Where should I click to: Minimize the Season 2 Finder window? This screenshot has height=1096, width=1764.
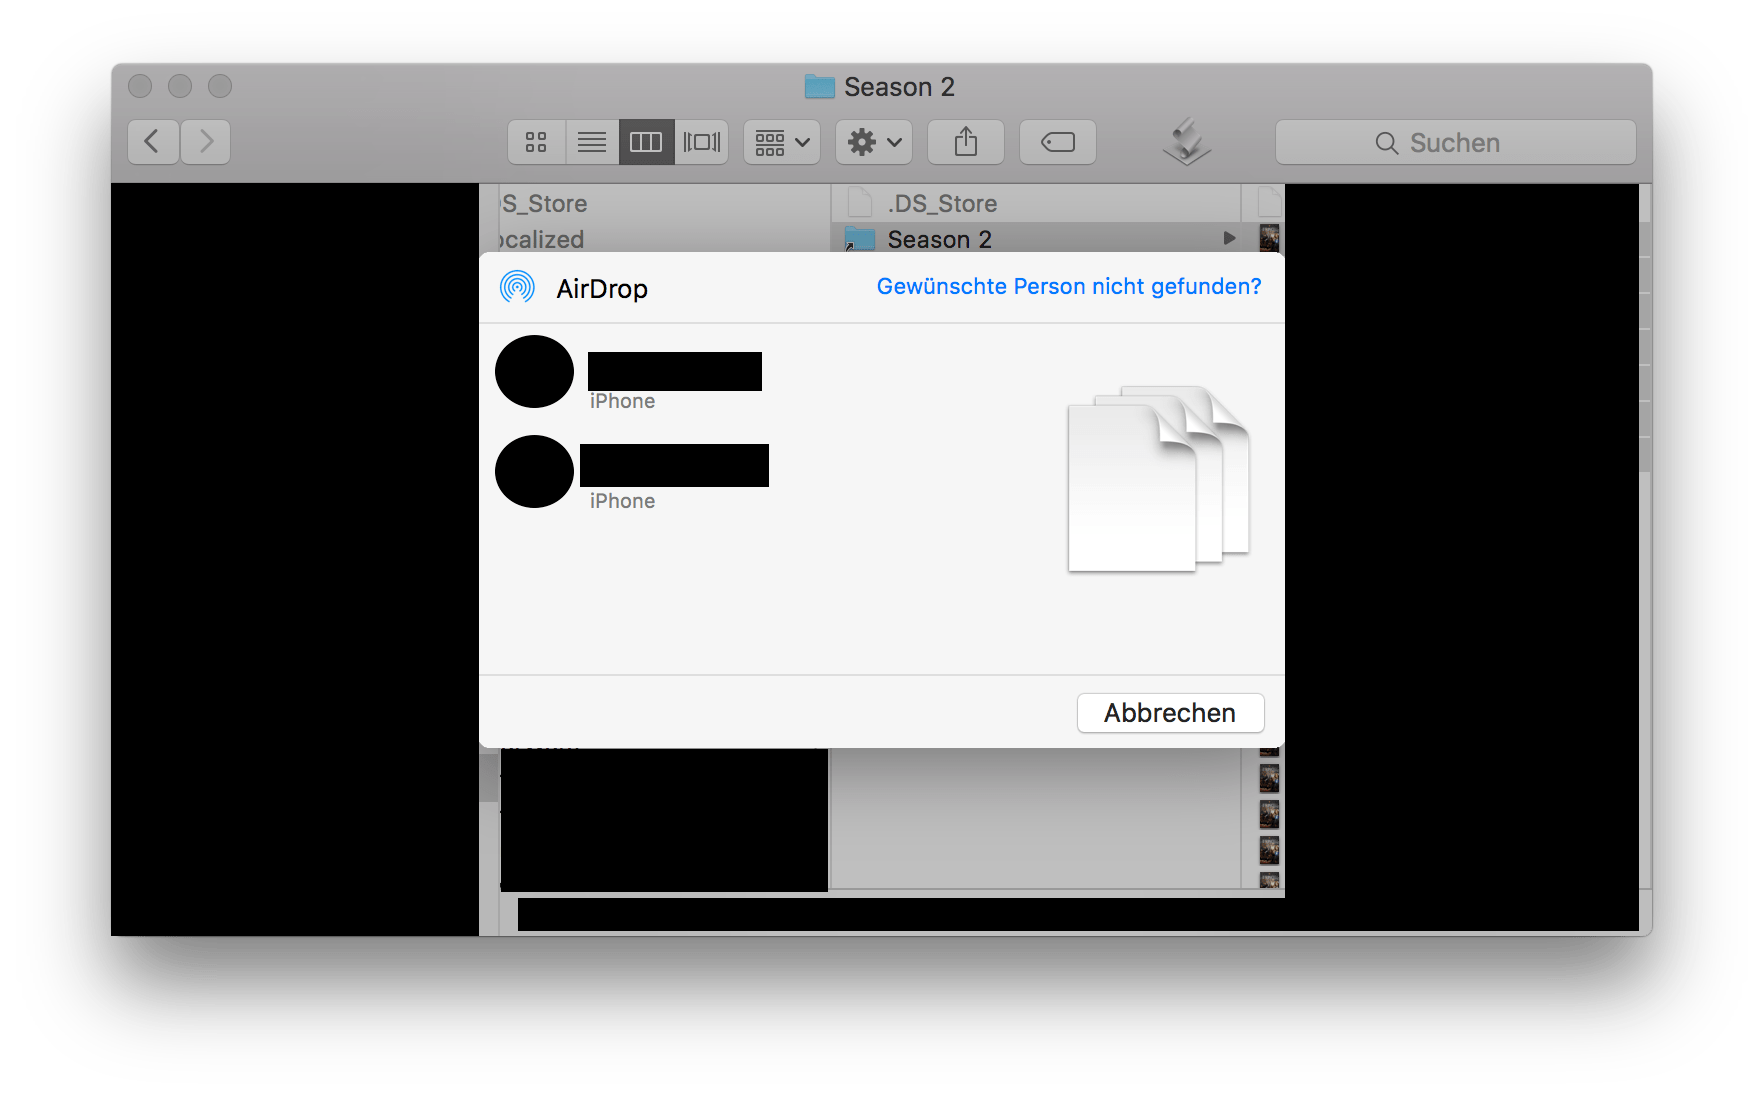180,86
